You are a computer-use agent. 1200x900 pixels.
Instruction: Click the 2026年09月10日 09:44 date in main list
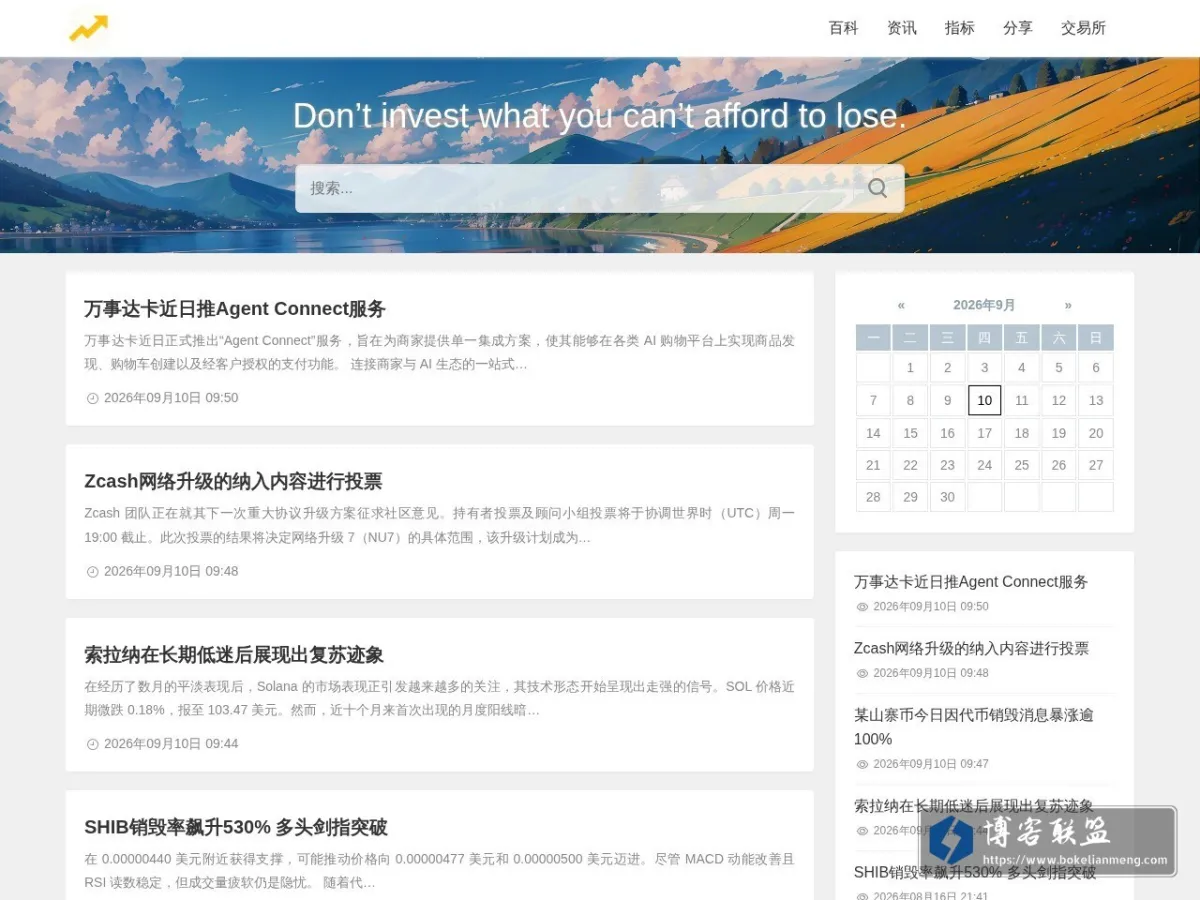tap(171, 744)
